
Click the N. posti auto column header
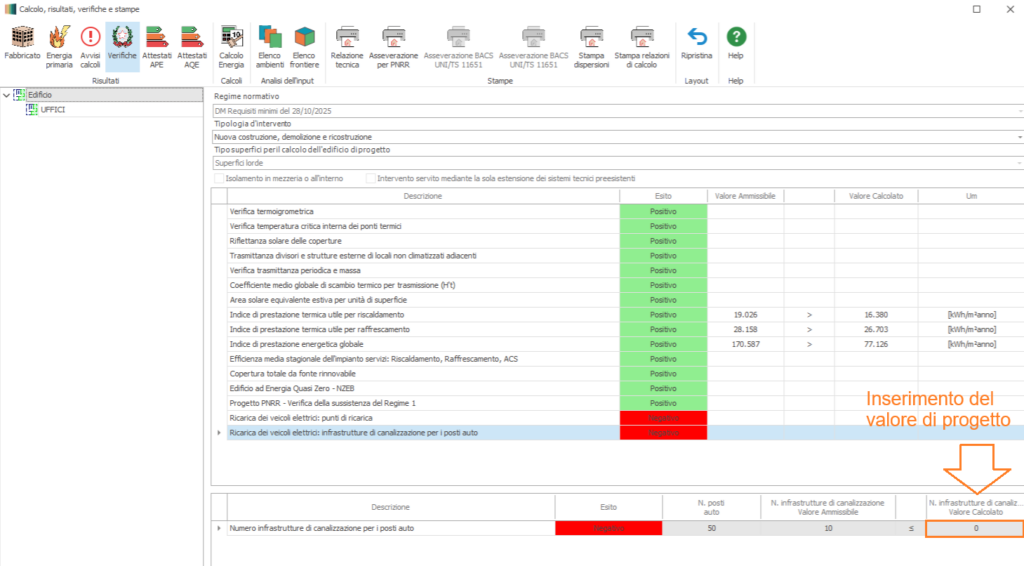tap(711, 507)
